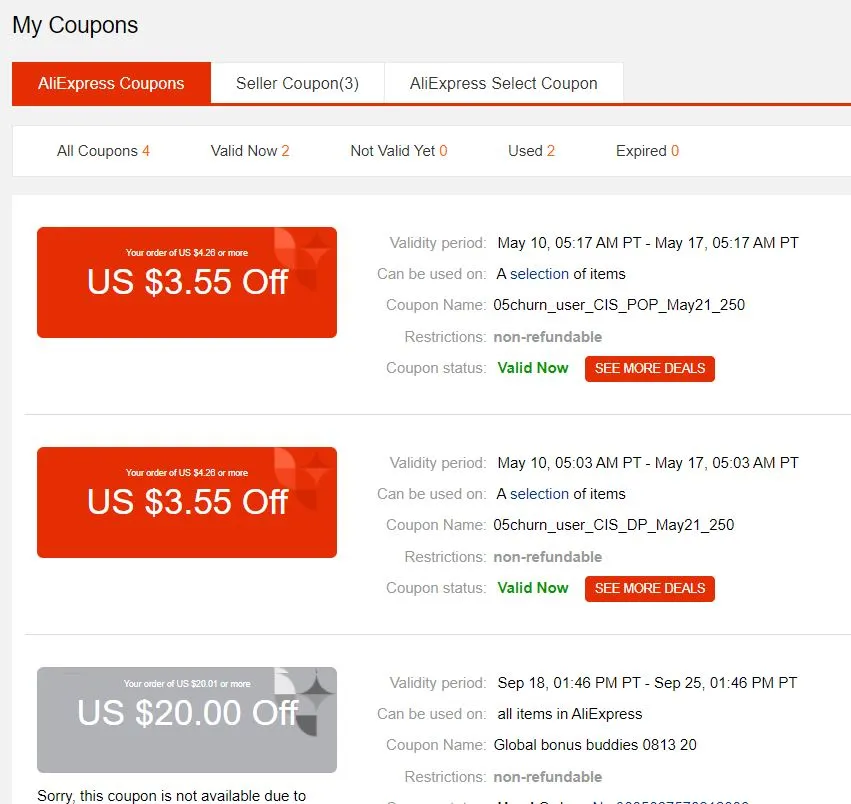Click decorative icon on grey coupon card
The height and width of the screenshot is (804, 851).
pos(304,701)
